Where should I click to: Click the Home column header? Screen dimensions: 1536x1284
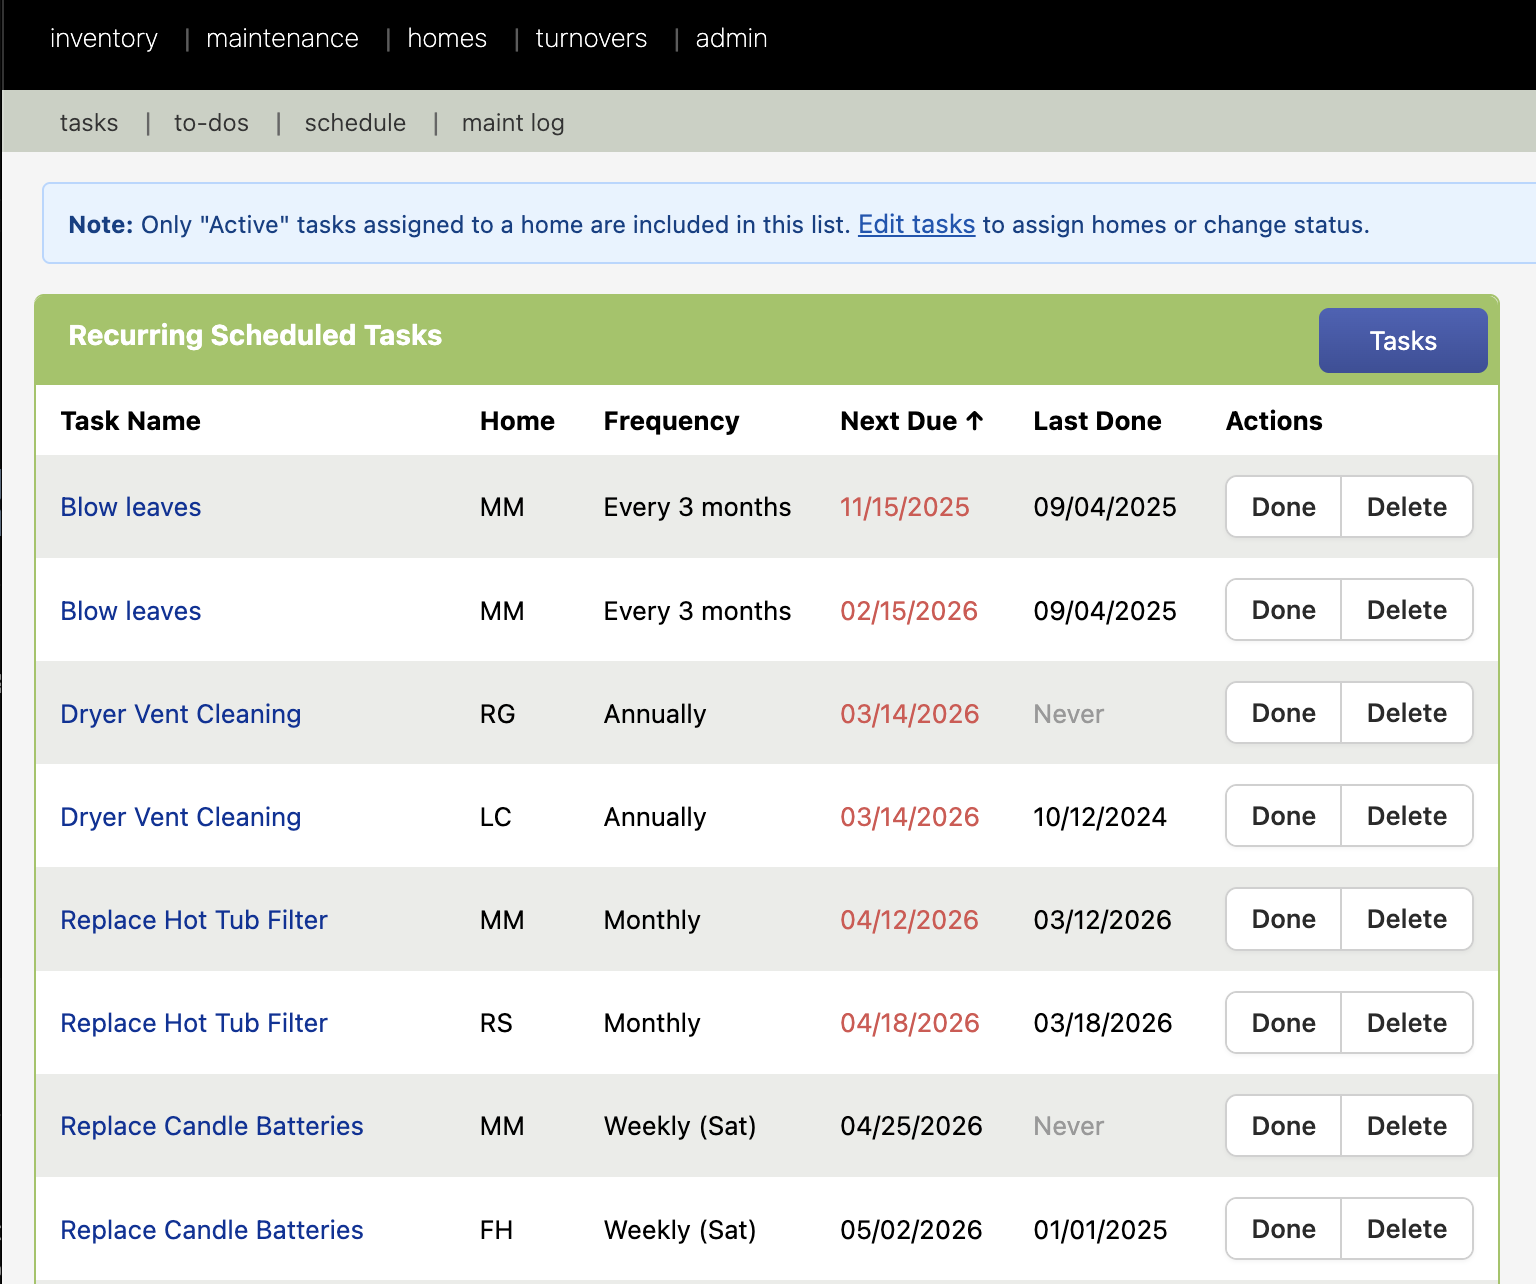[x=517, y=421]
